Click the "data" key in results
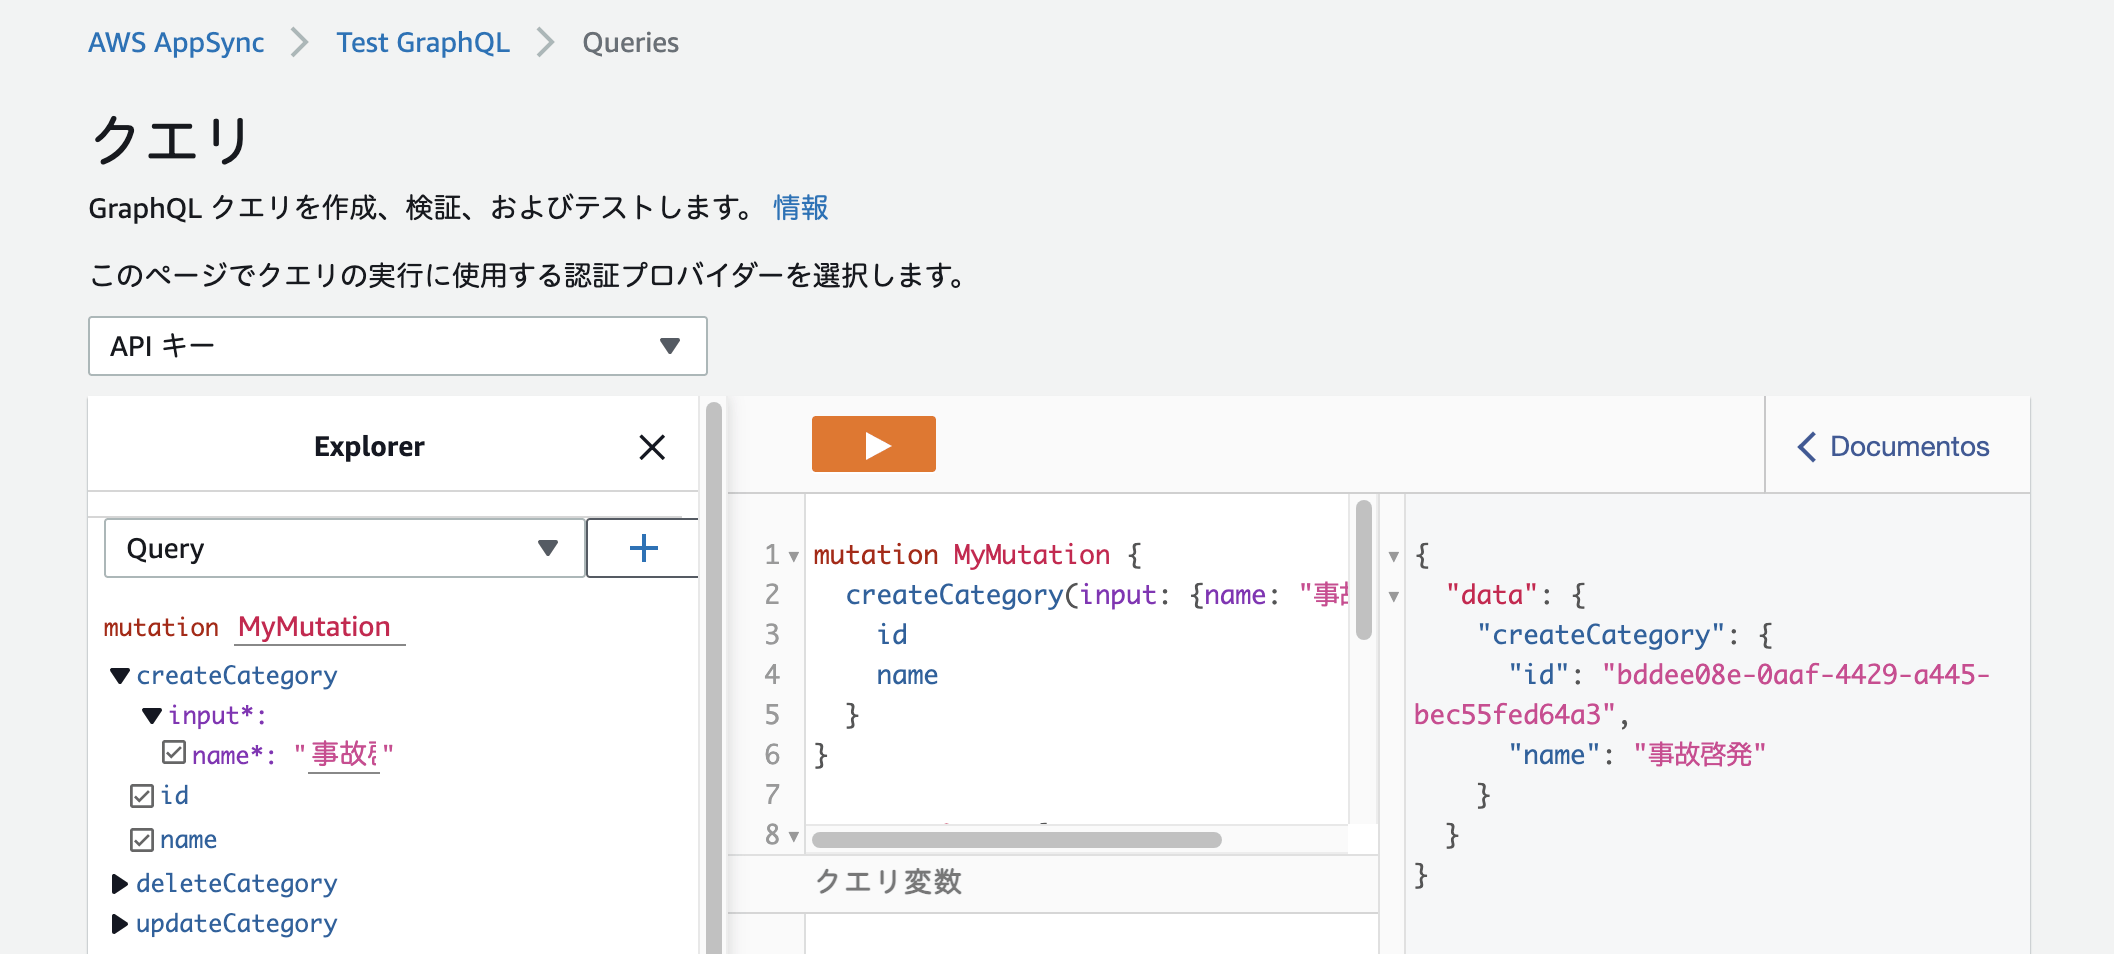Screen dimensions: 2114x954 (x=1492, y=595)
